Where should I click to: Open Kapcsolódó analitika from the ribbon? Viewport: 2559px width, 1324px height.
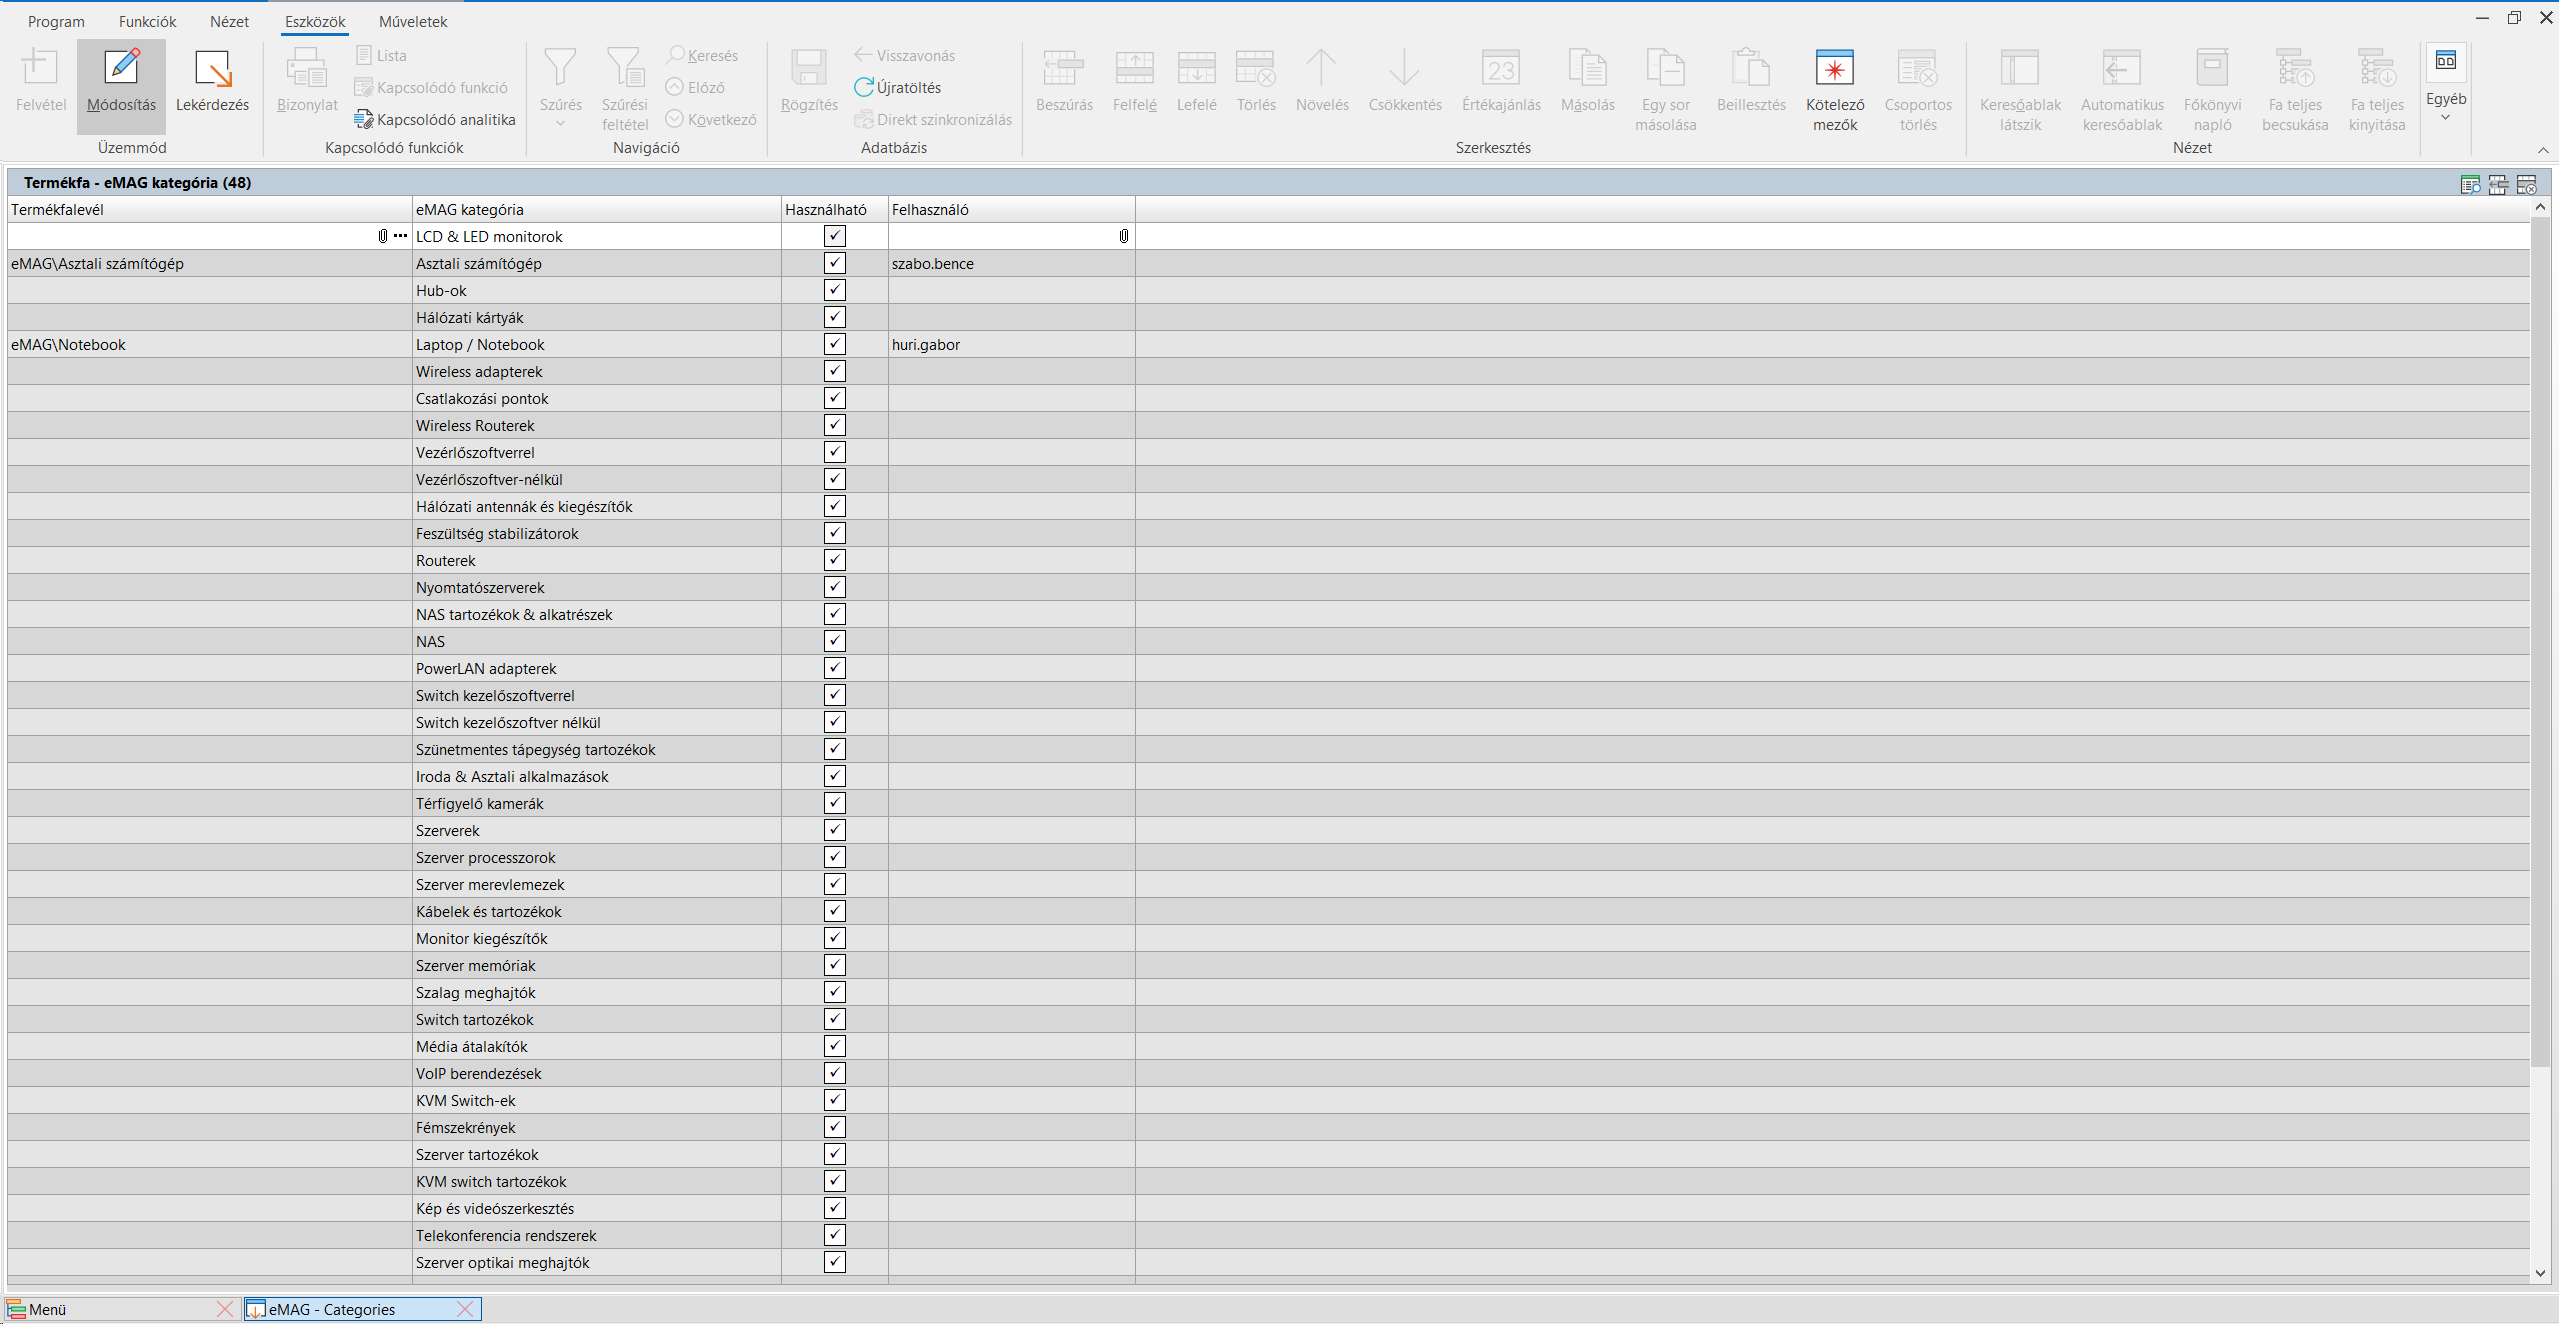[x=435, y=119]
